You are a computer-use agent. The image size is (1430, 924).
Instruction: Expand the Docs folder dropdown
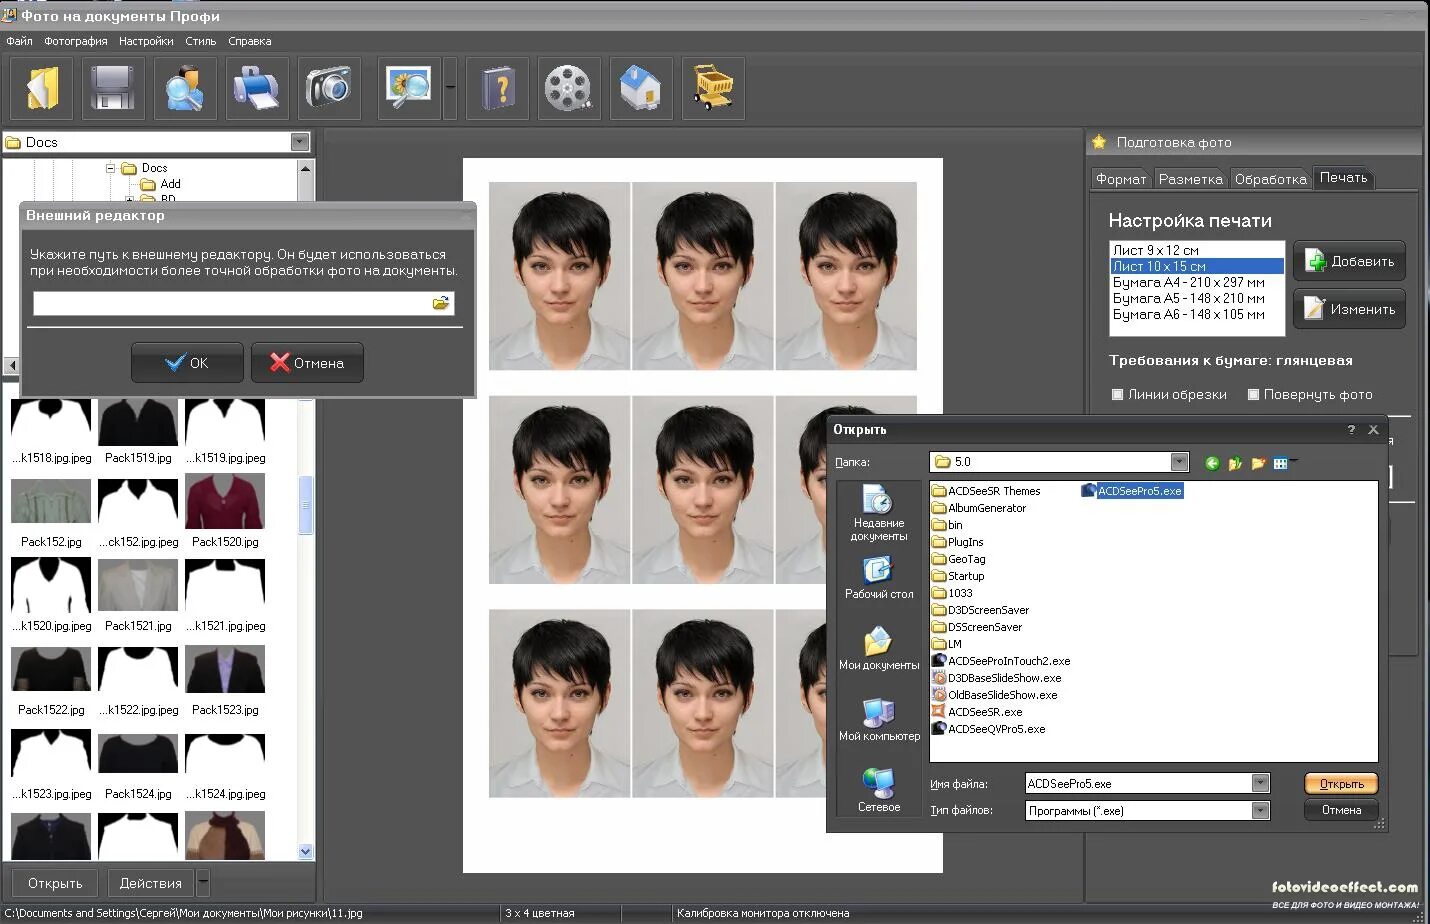300,142
